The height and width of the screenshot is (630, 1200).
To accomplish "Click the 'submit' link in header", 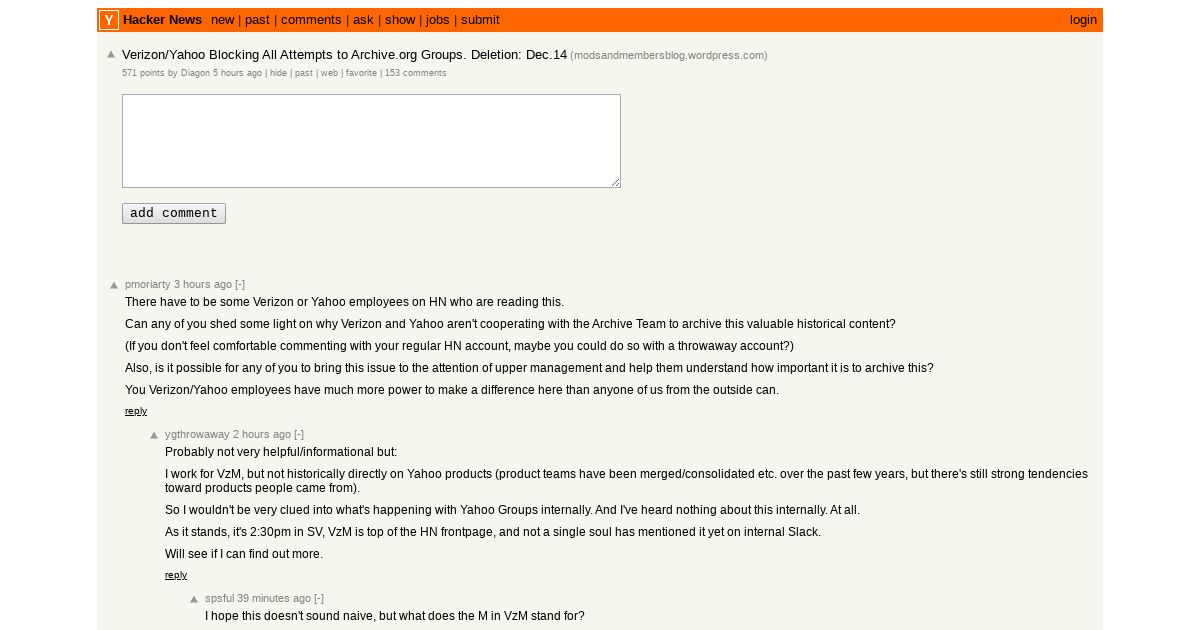I will click(x=480, y=20).
